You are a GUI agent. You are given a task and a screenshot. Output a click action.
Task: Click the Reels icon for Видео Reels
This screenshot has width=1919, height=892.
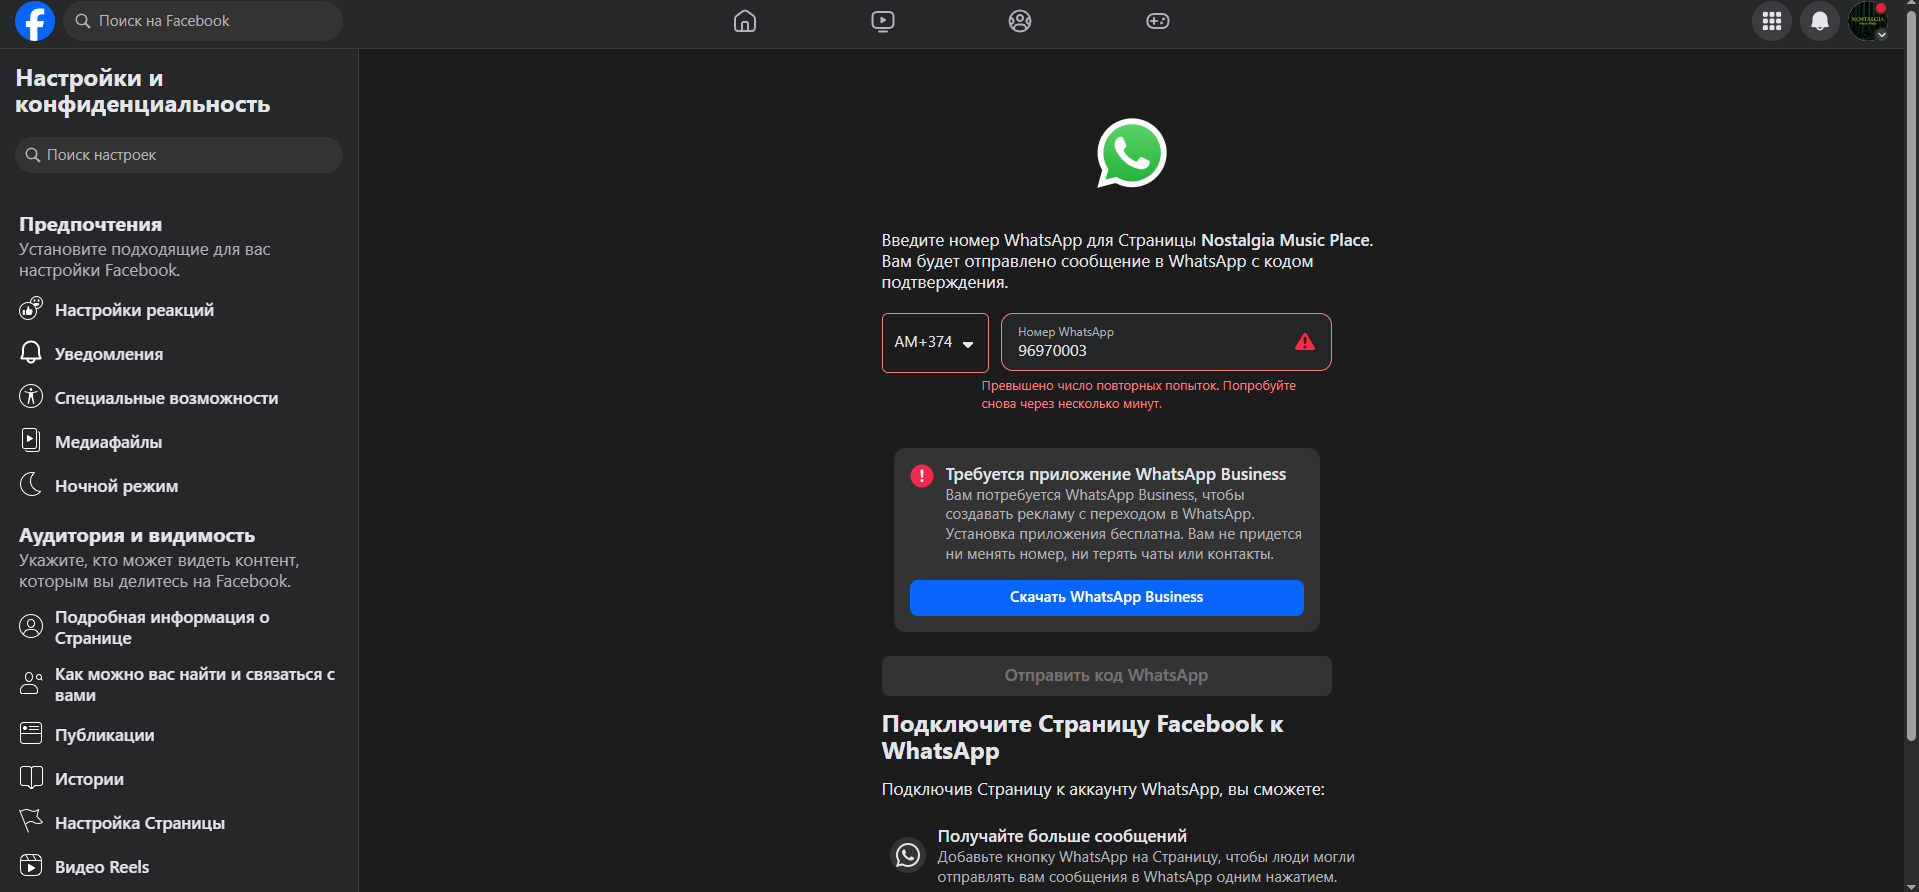[31, 866]
